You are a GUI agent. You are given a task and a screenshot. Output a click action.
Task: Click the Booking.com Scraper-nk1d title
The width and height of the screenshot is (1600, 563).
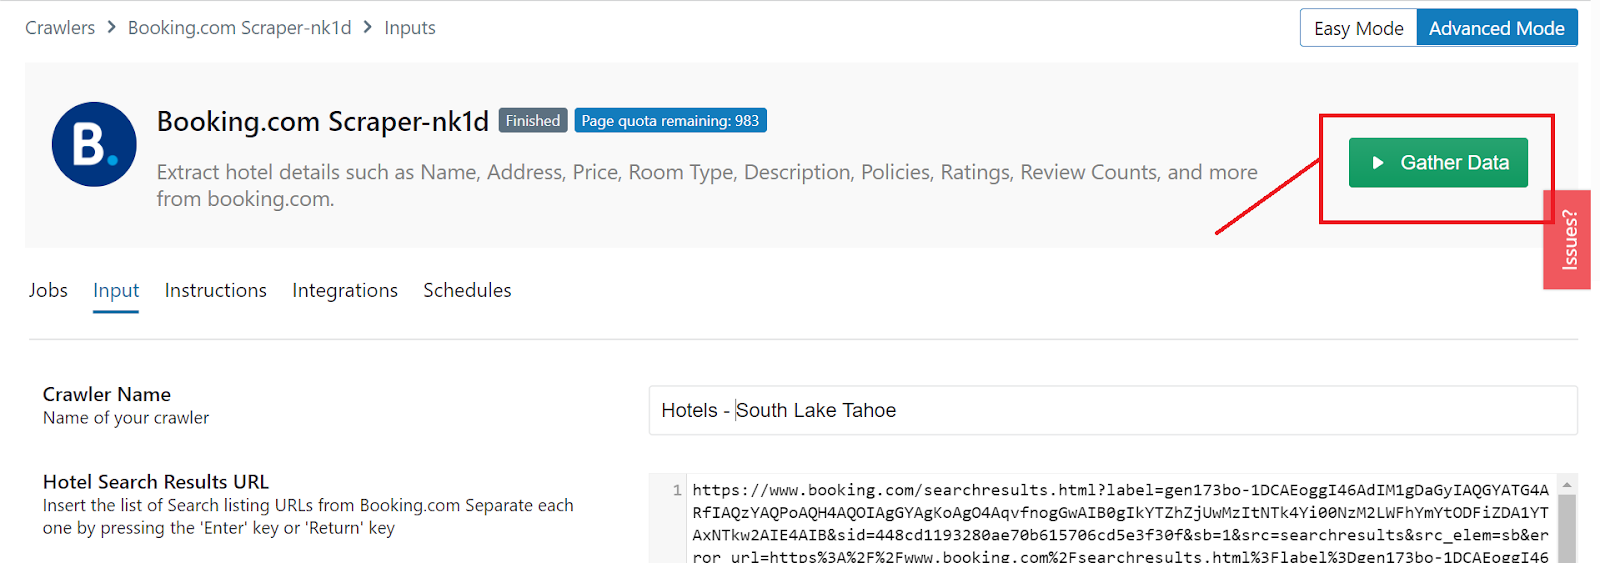pos(323,121)
